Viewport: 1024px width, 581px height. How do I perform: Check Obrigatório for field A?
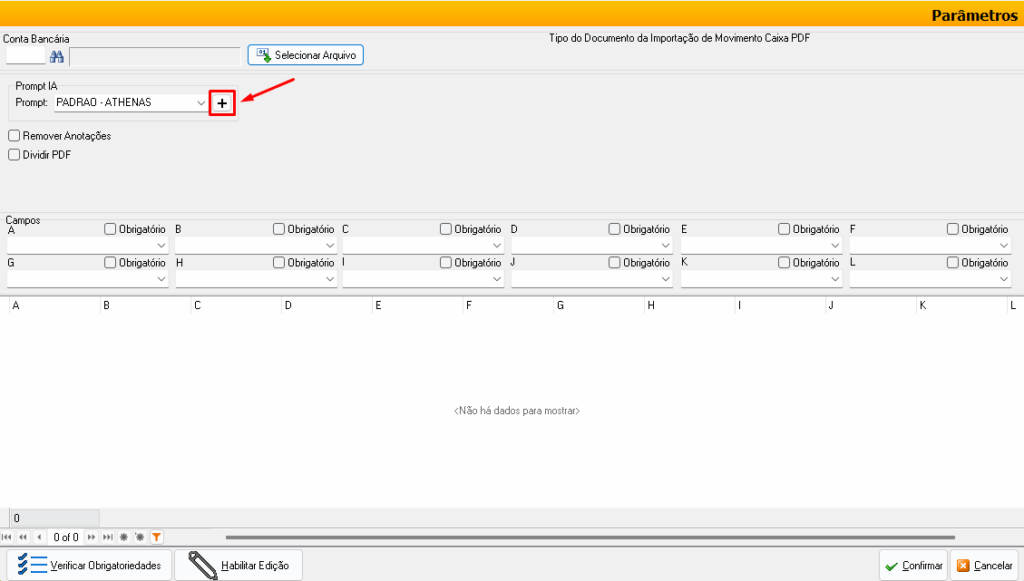[110, 229]
